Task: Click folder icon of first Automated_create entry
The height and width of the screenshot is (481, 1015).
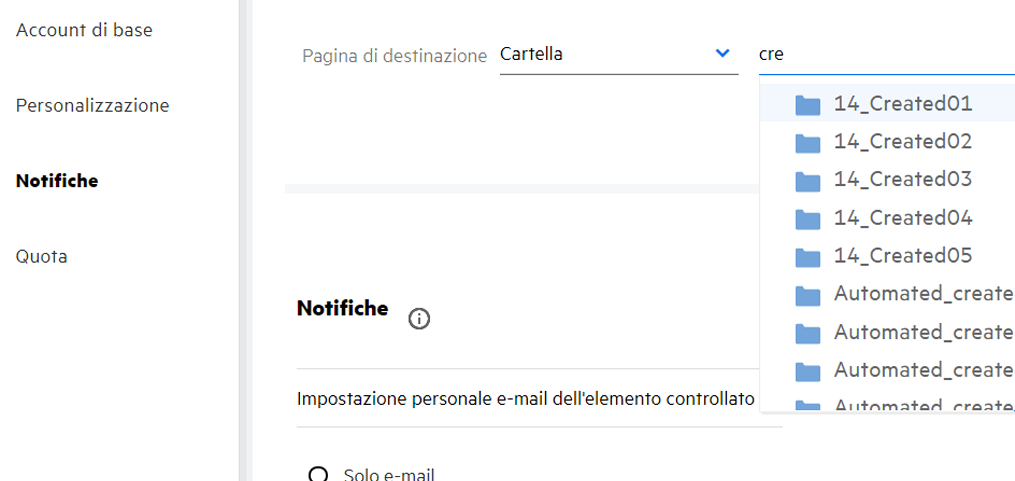Action: (808, 295)
